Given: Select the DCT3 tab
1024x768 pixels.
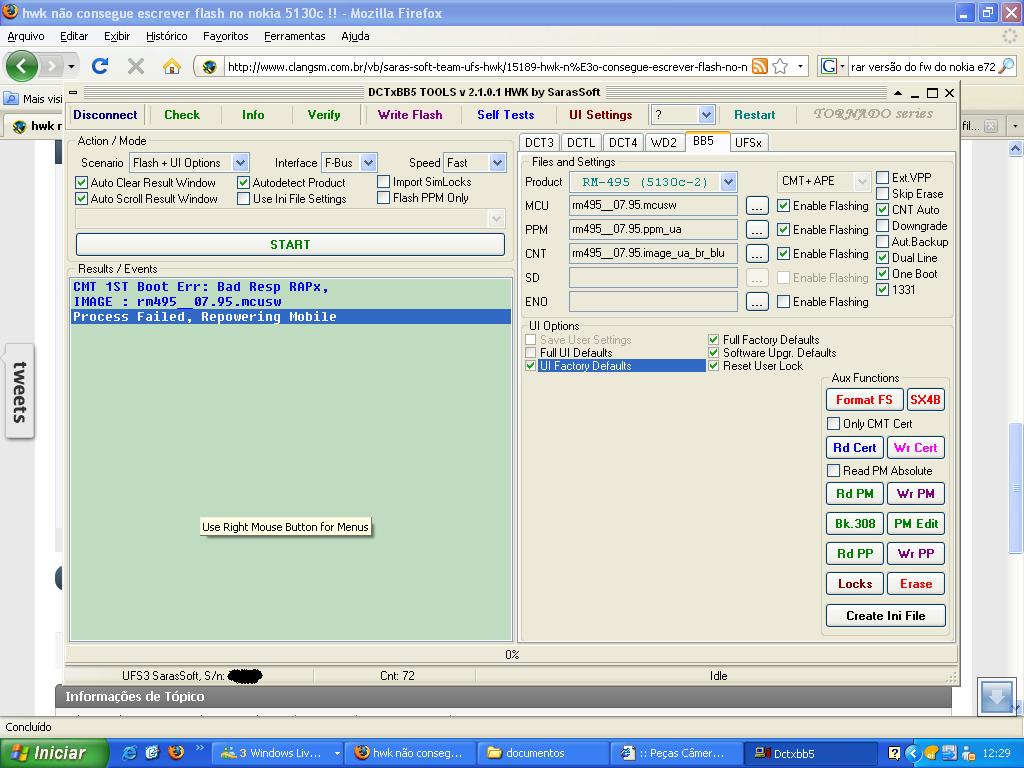Looking at the screenshot, I should point(539,142).
